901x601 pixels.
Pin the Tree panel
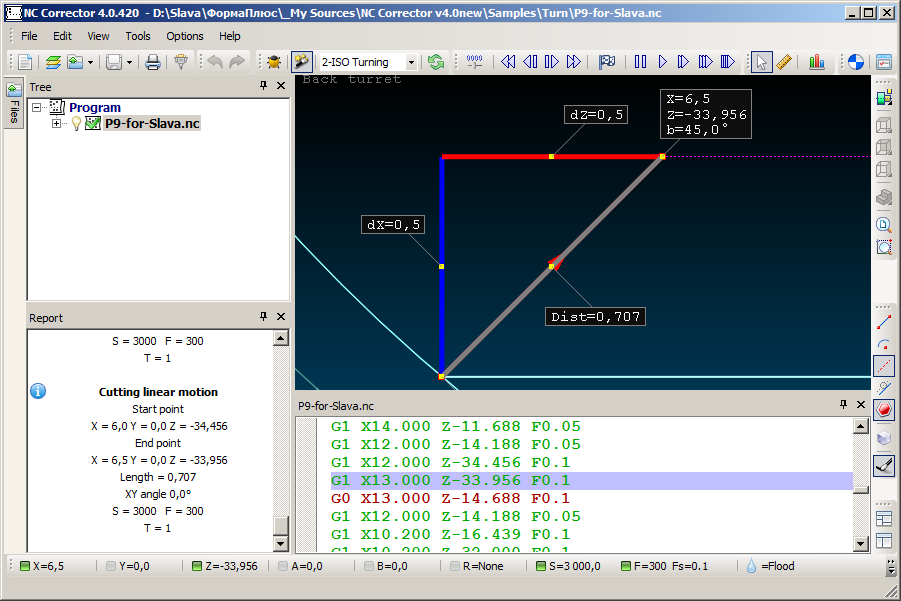point(263,86)
